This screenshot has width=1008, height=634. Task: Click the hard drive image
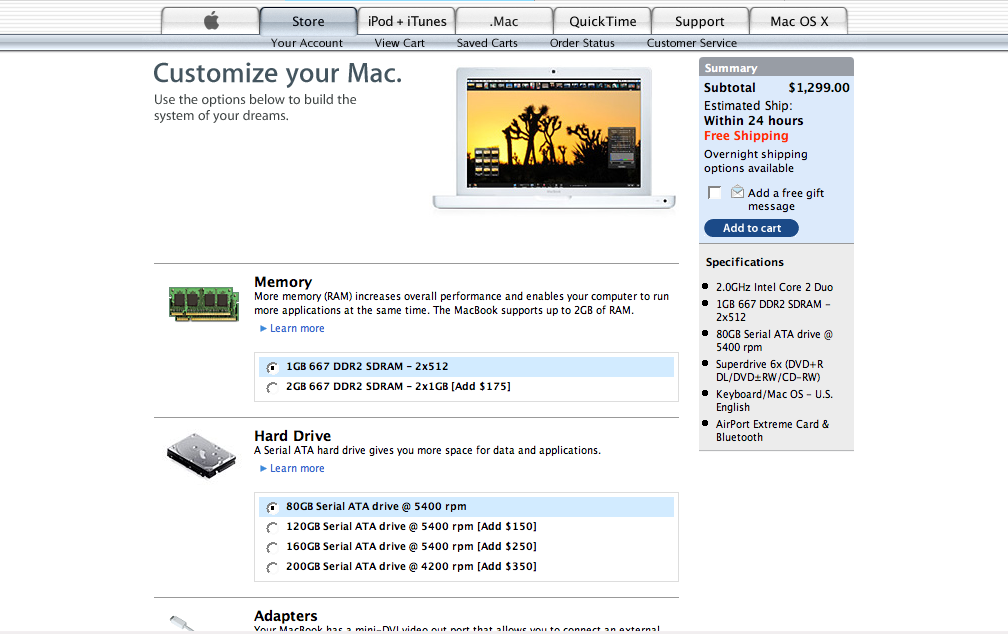[201, 456]
